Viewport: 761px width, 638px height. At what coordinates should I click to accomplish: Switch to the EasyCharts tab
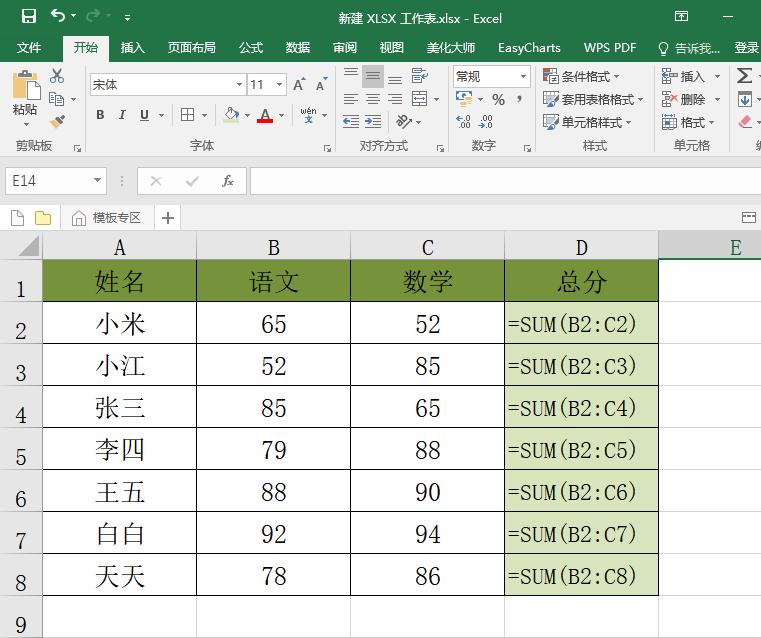529,48
